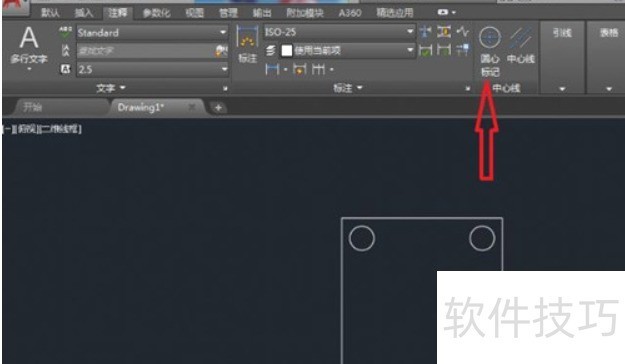Image resolution: width=625 pixels, height=364 pixels.
Task: Select the Continue dimension tool
Action: click(318, 69)
